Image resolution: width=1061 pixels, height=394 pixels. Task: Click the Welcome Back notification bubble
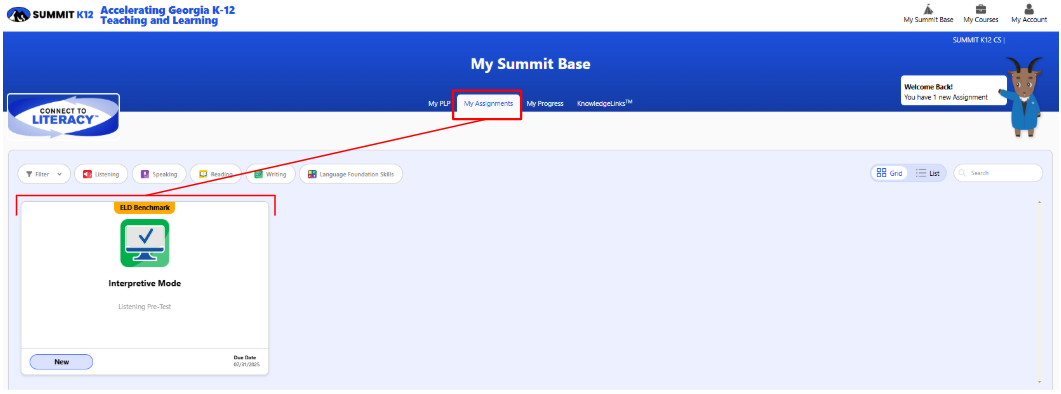tap(953, 91)
